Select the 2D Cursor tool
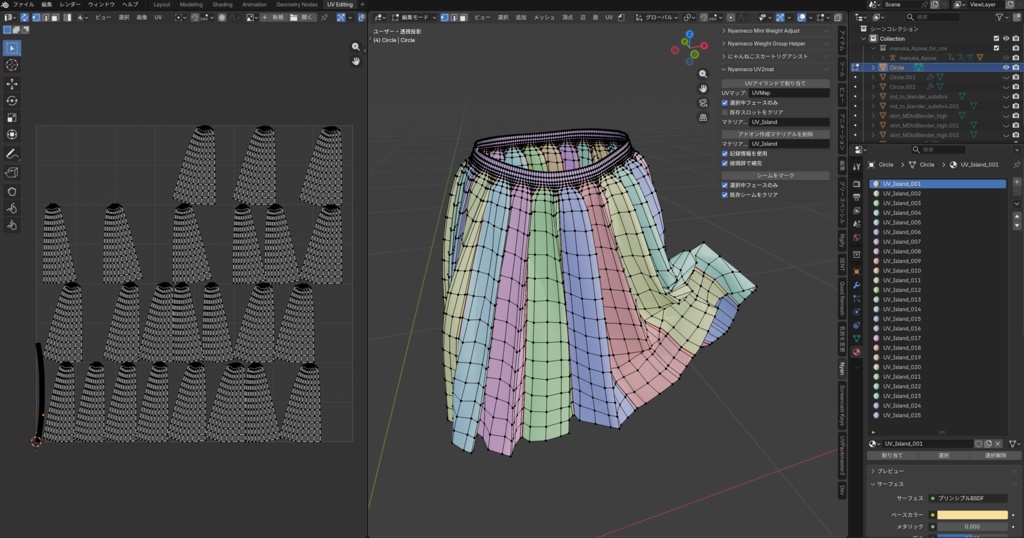The image size is (1024, 538). tap(12, 65)
